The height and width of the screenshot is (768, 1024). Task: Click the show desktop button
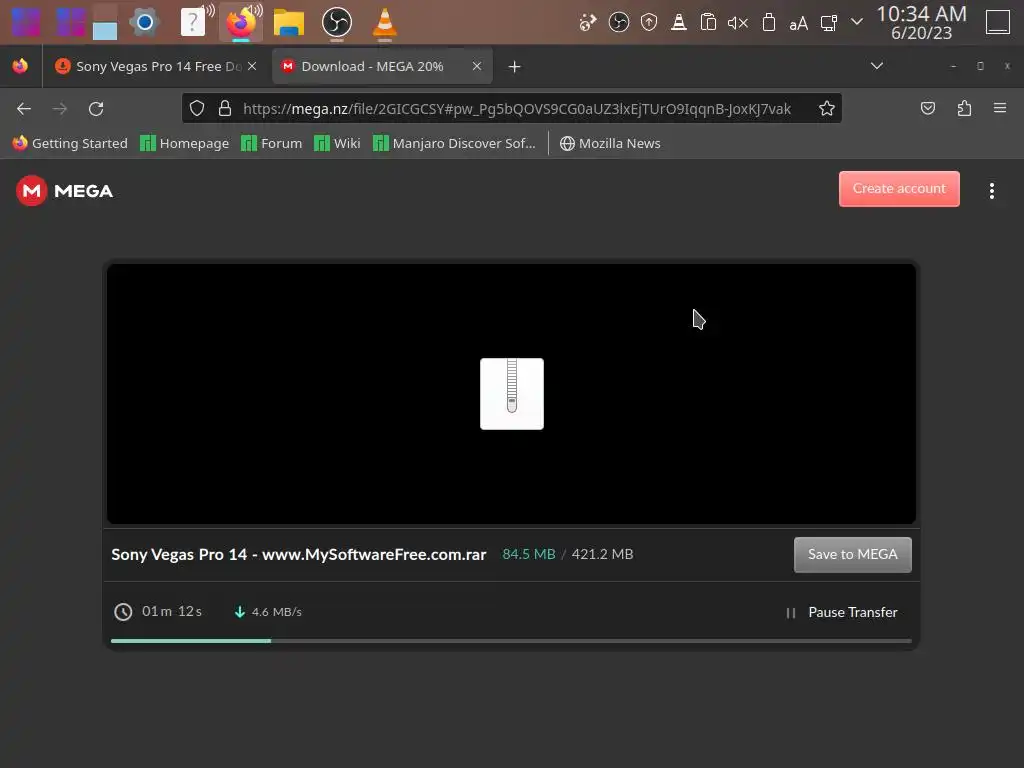click(x=997, y=22)
